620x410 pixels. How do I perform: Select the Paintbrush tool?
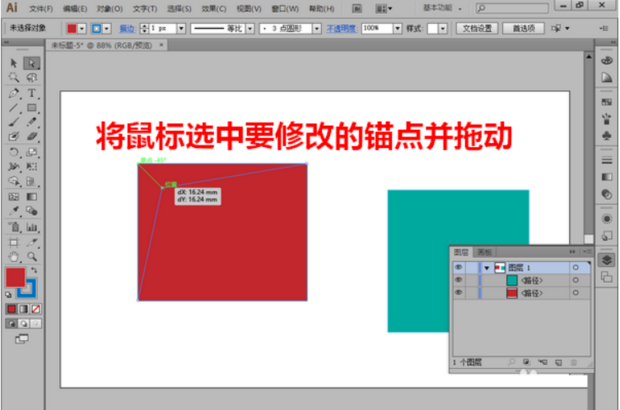tap(14, 122)
